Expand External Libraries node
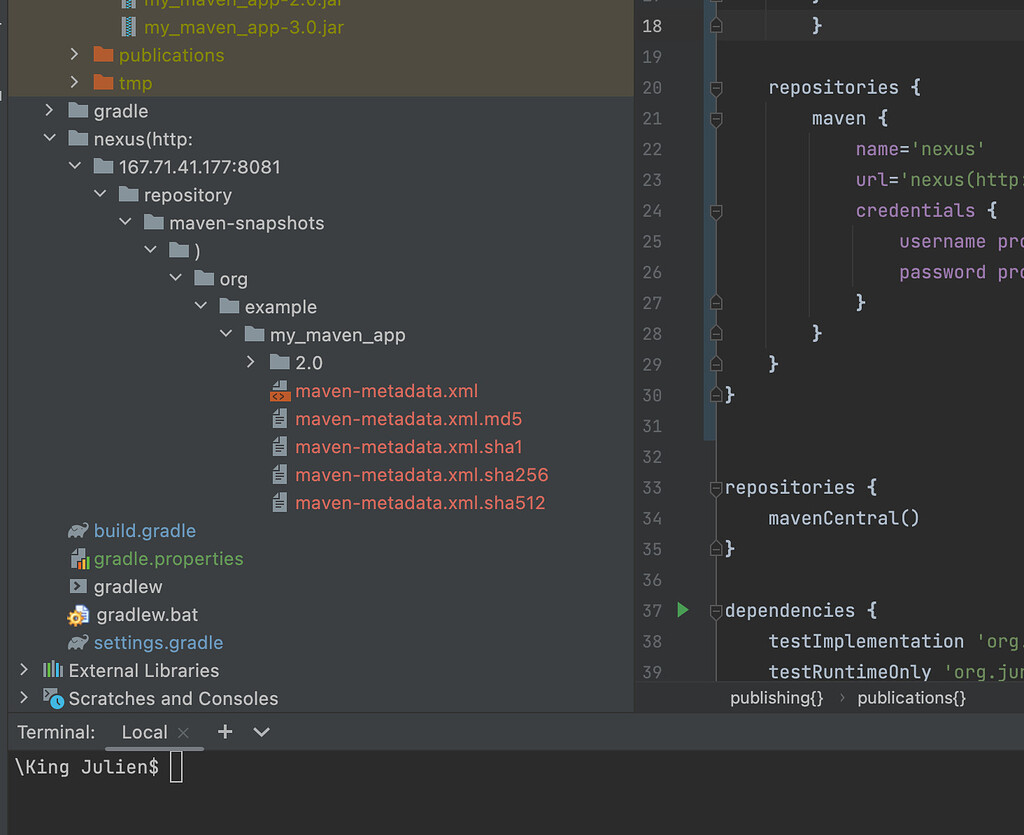The image size is (1024, 835). coord(24,670)
